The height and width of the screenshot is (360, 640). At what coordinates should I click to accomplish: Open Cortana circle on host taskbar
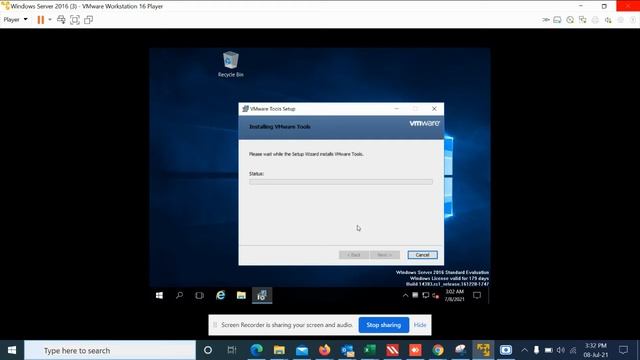(x=208, y=350)
